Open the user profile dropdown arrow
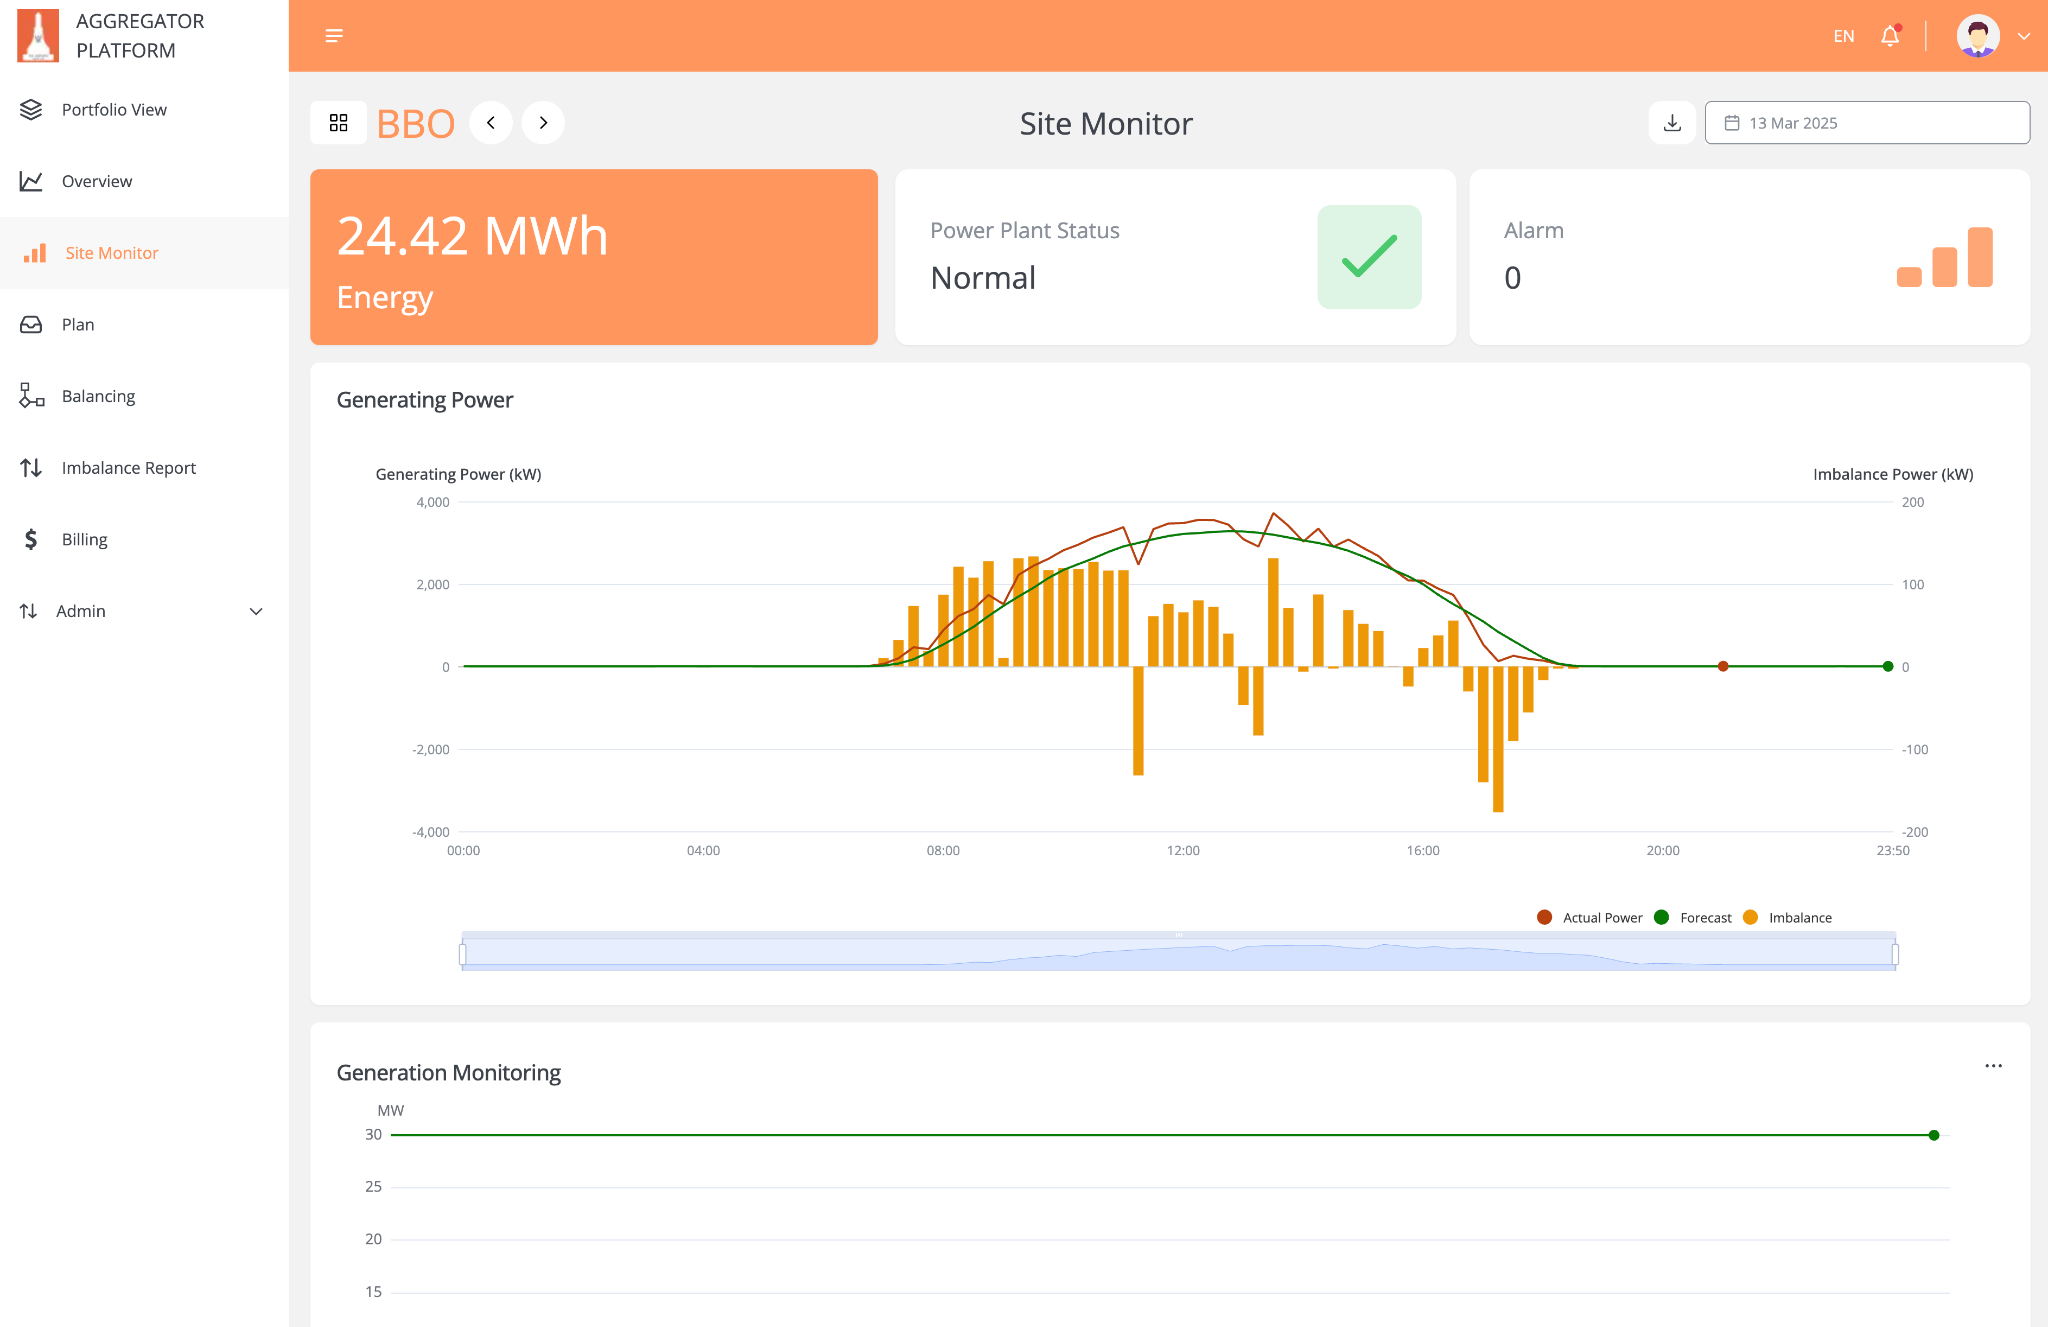The height and width of the screenshot is (1327, 2048). 2025,35
